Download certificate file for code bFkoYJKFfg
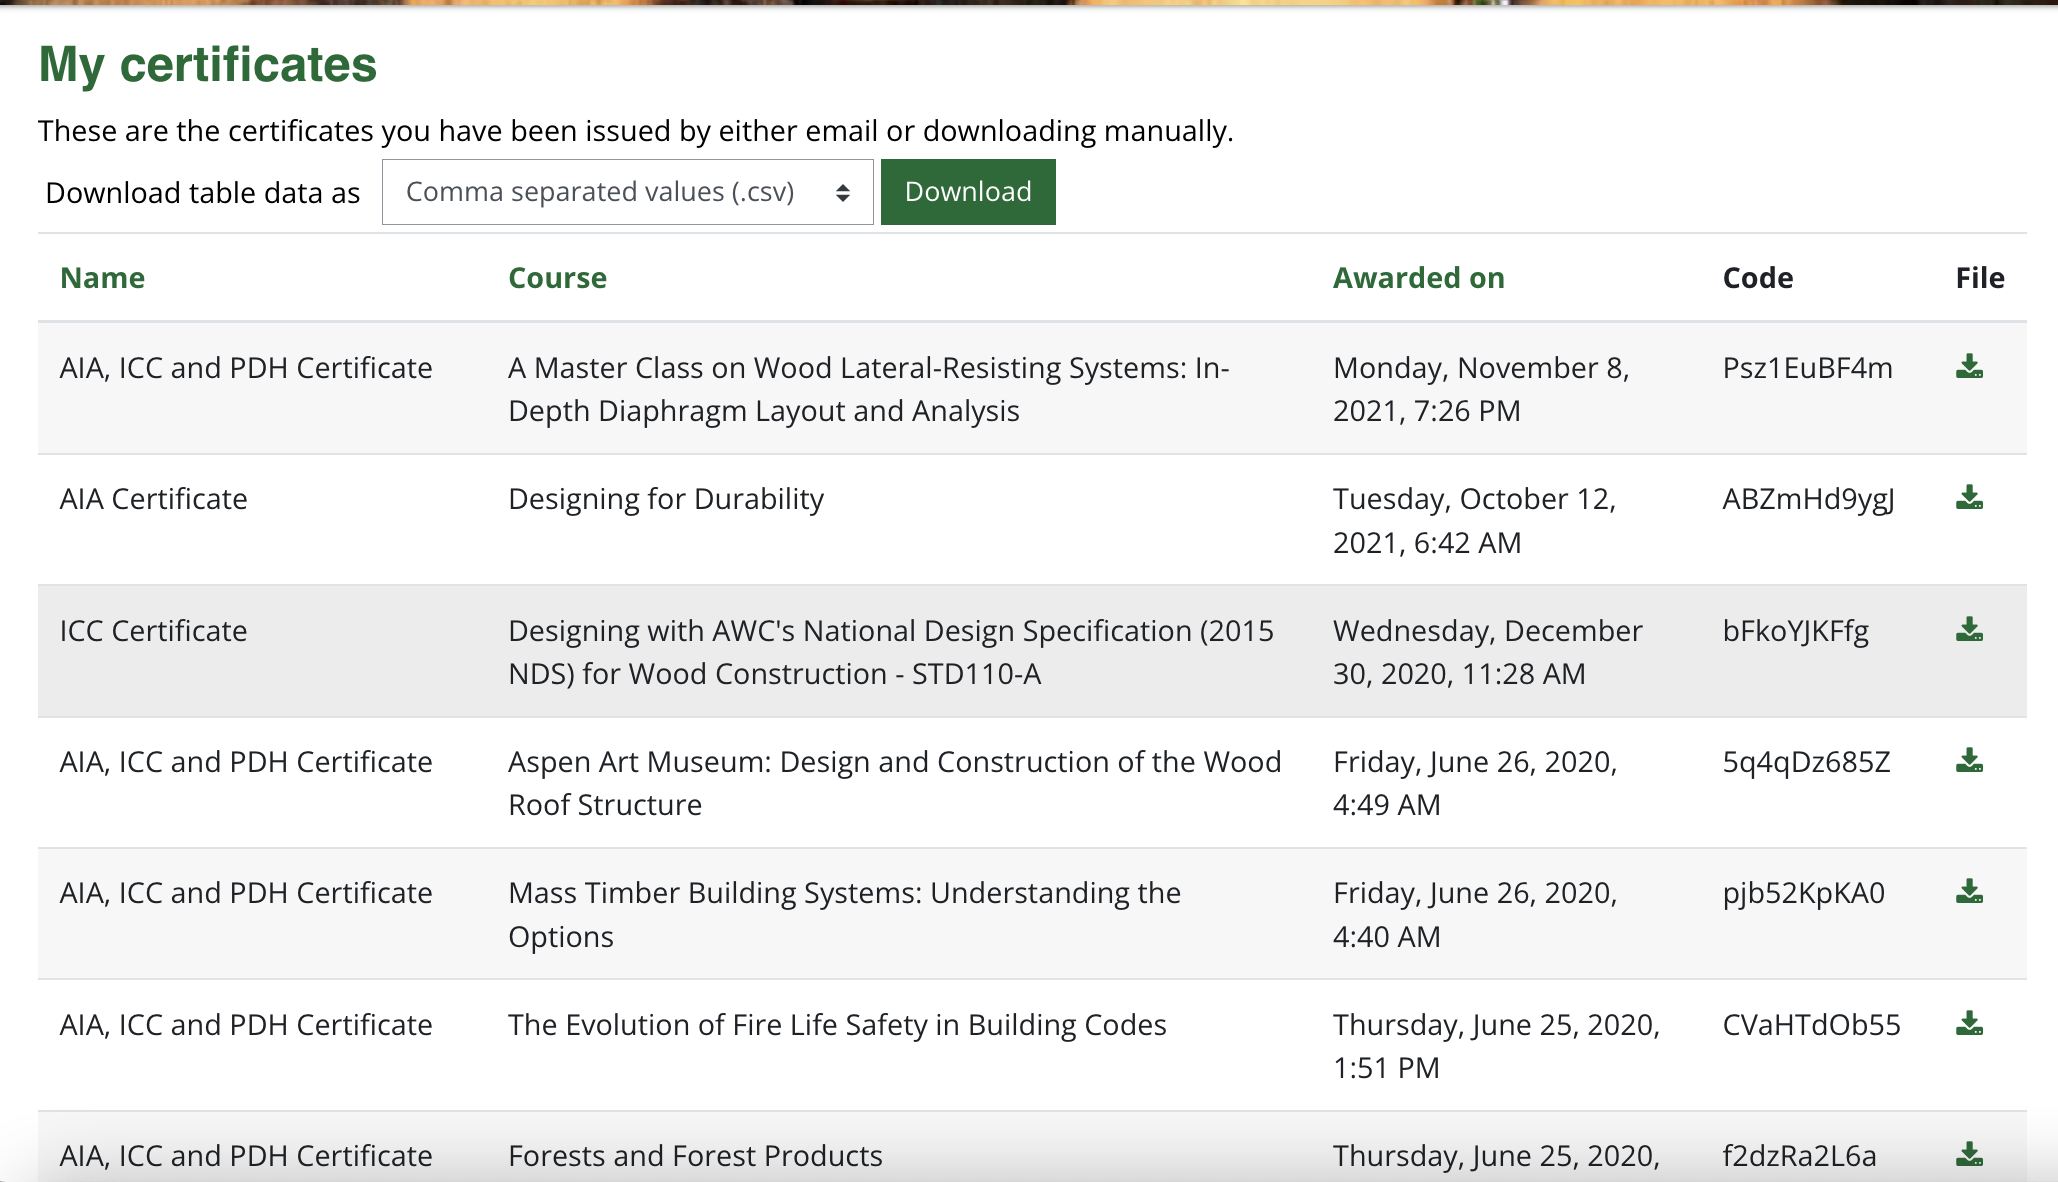 tap(1969, 630)
